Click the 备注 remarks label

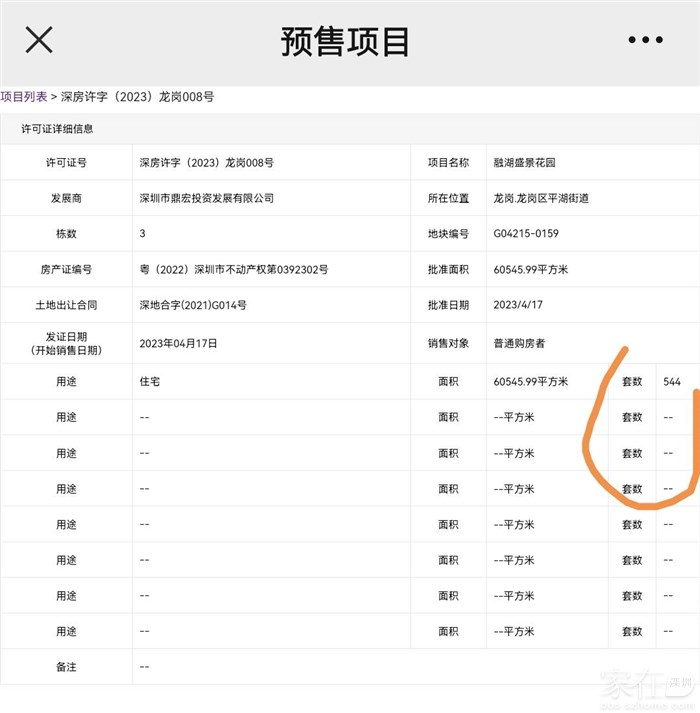(x=66, y=666)
